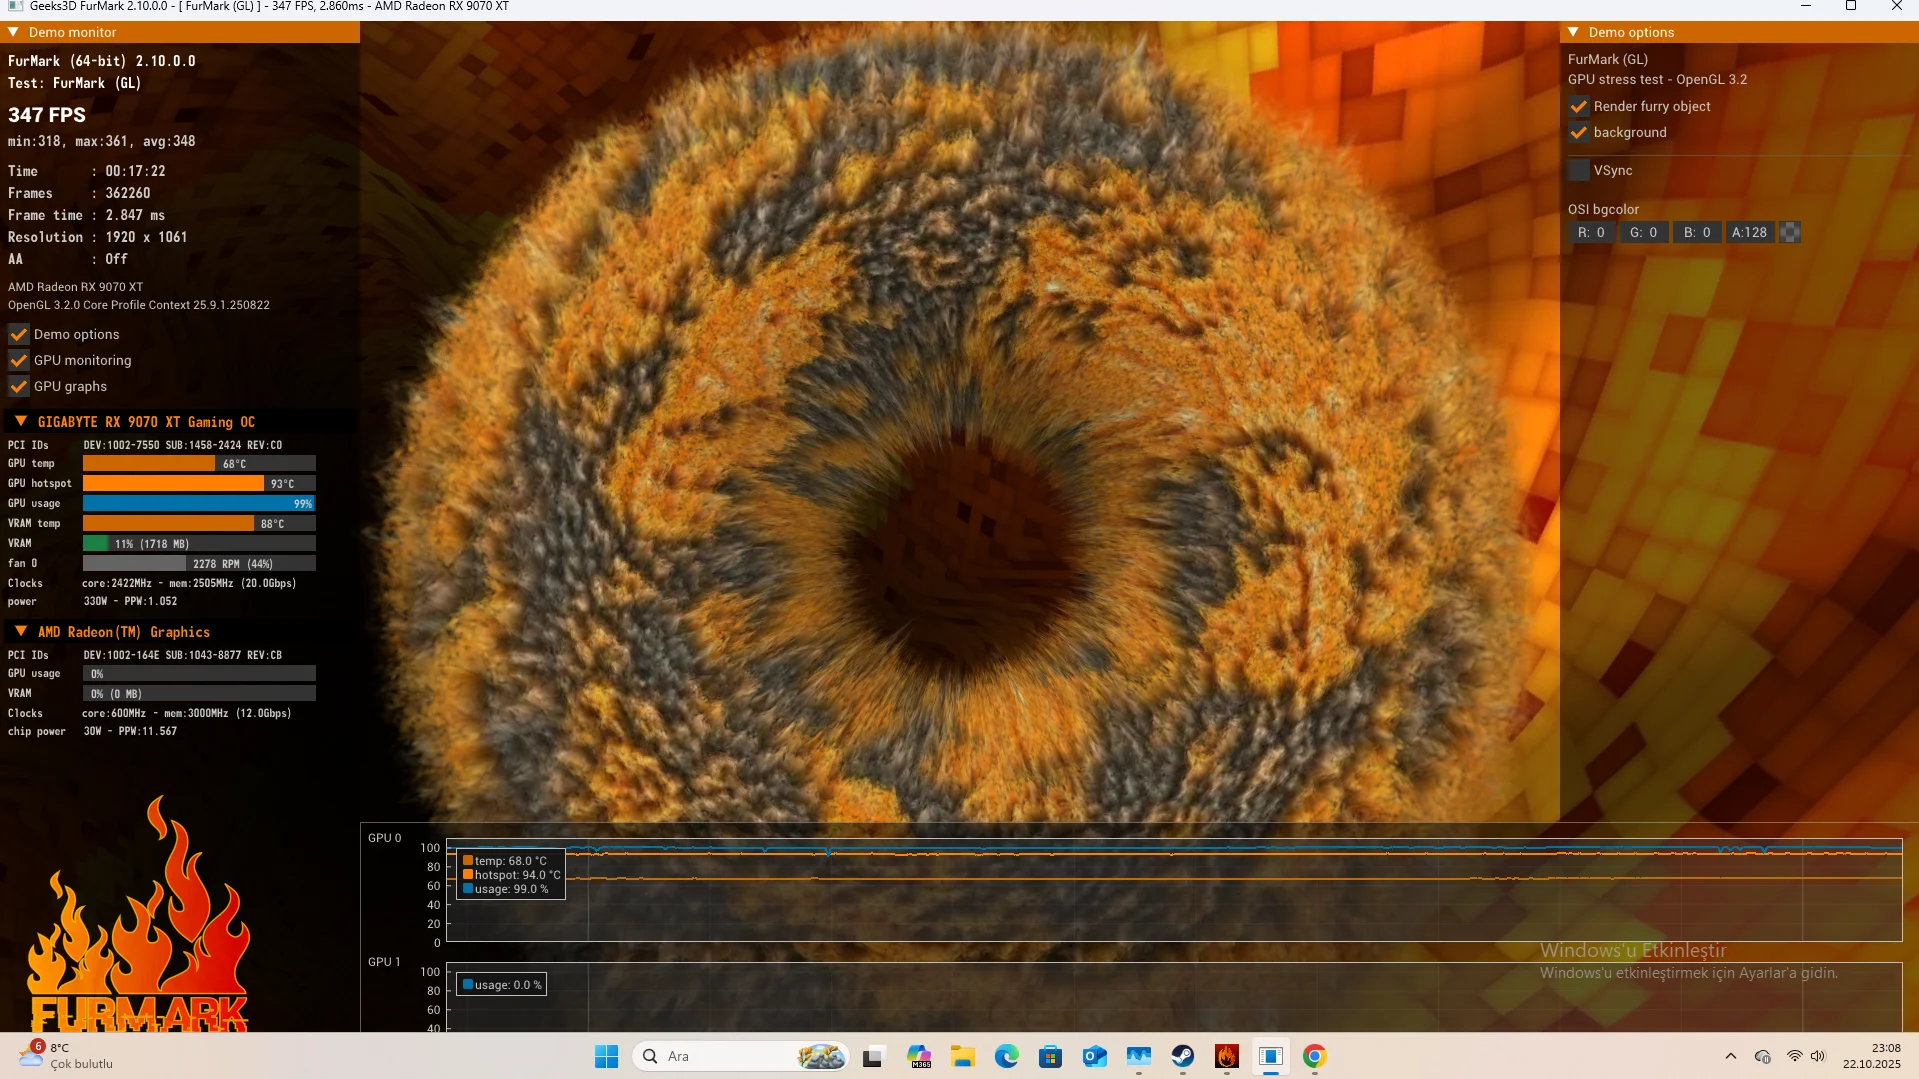This screenshot has height=1079, width=1919.
Task: Click the 347 FPS readout
Action: pyautogui.click(x=47, y=115)
